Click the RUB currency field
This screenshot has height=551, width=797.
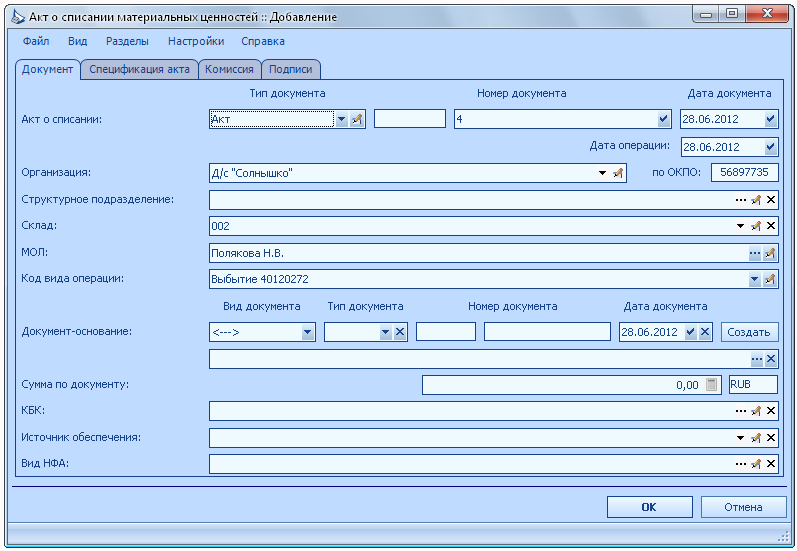tap(753, 385)
